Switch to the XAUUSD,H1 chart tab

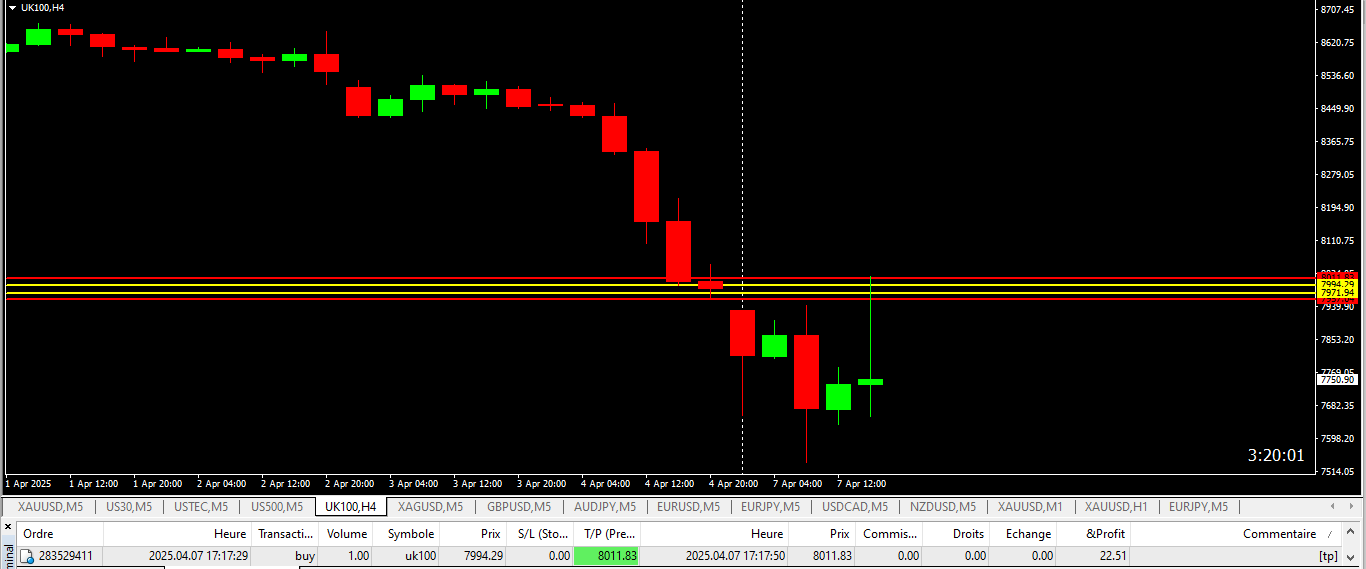point(1116,506)
